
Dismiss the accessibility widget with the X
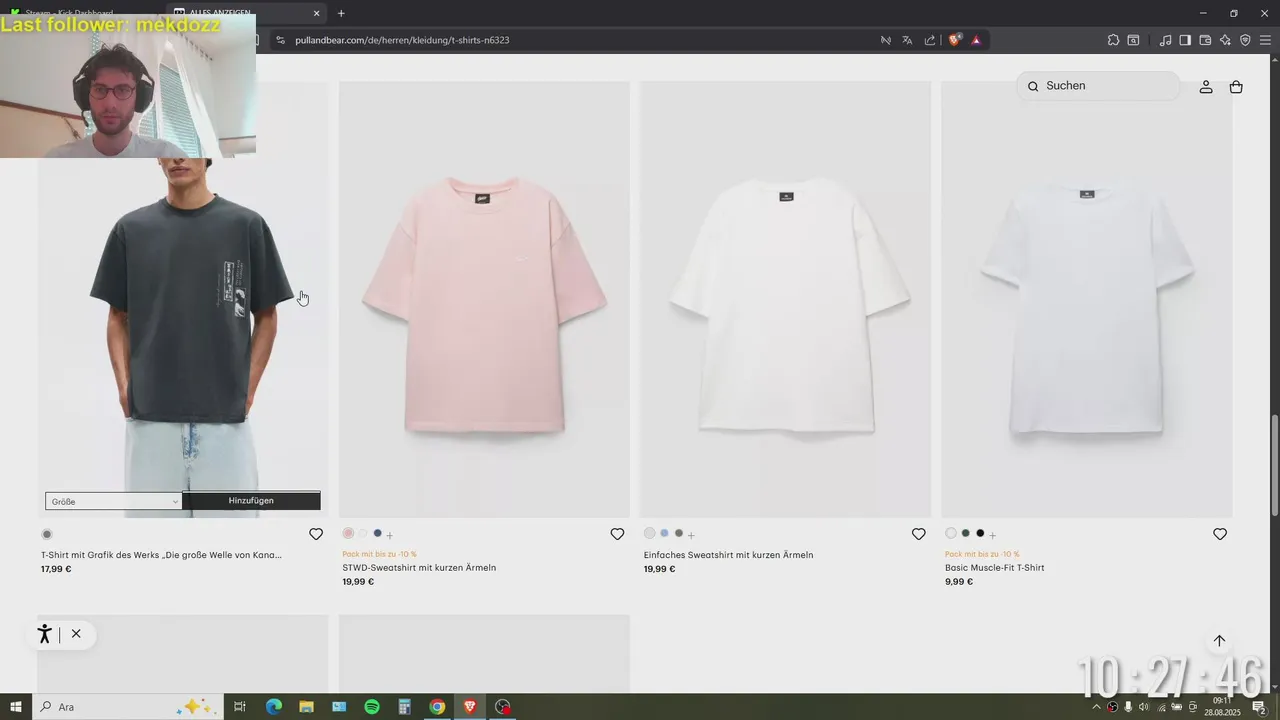(x=76, y=634)
